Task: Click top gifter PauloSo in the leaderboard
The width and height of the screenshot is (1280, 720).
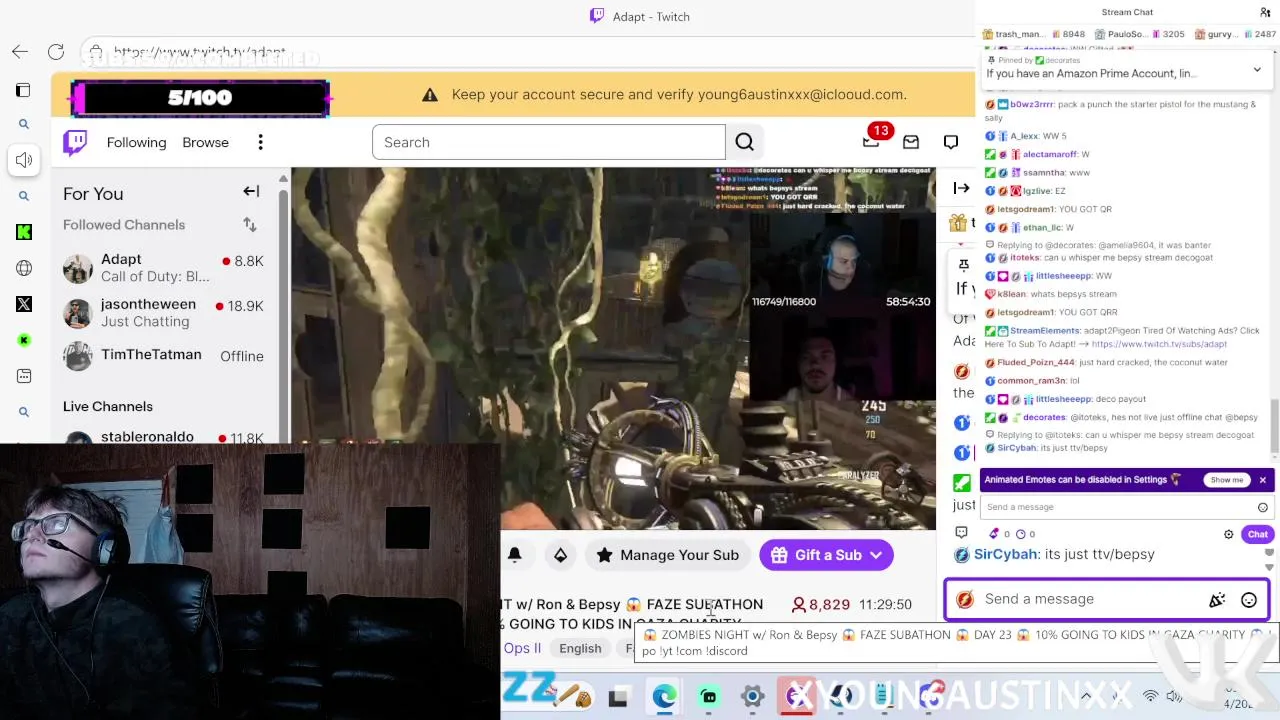Action: pyautogui.click(x=1139, y=34)
